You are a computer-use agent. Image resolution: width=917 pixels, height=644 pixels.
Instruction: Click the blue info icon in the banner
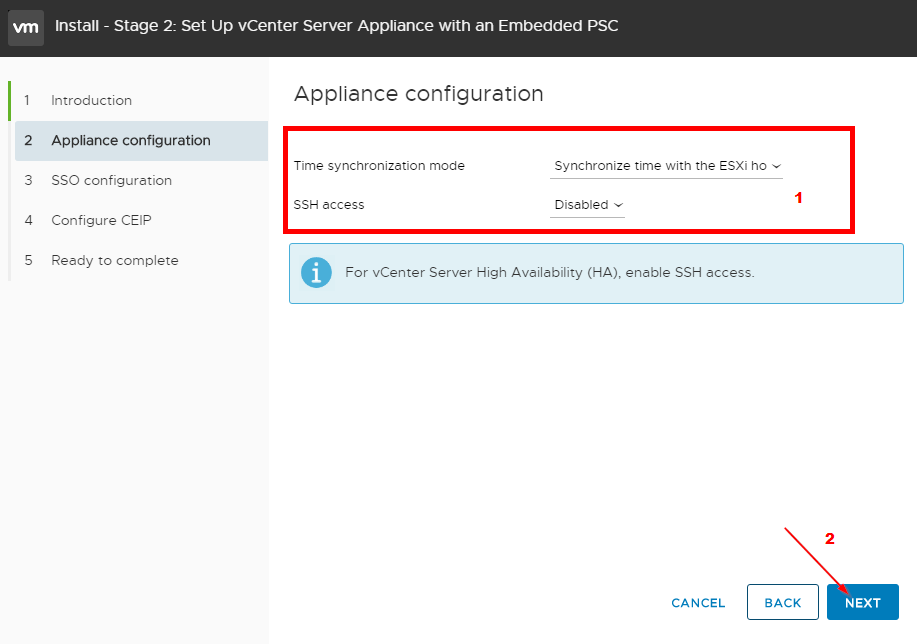[316, 273]
